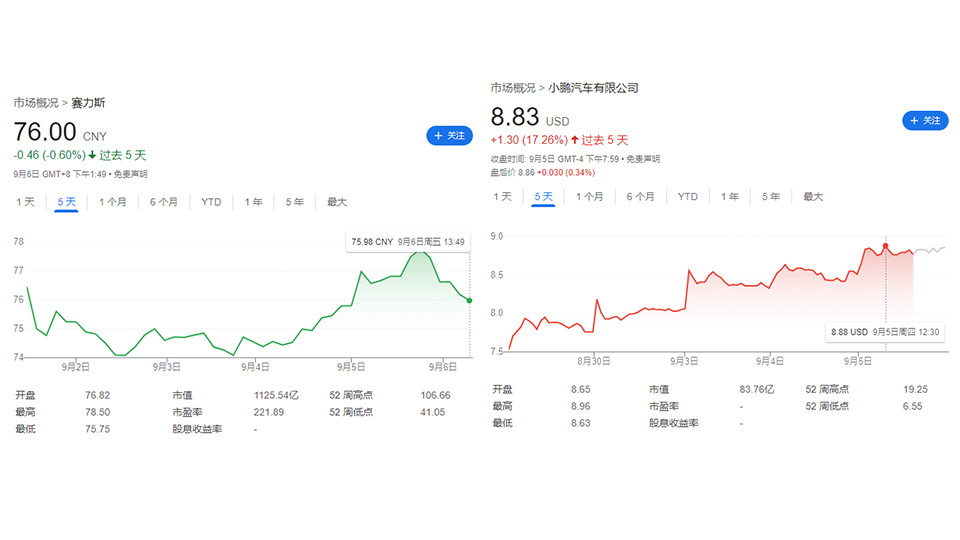Choose the 1 年 range for 赛力斯
This screenshot has height=540, width=960.
(x=253, y=201)
